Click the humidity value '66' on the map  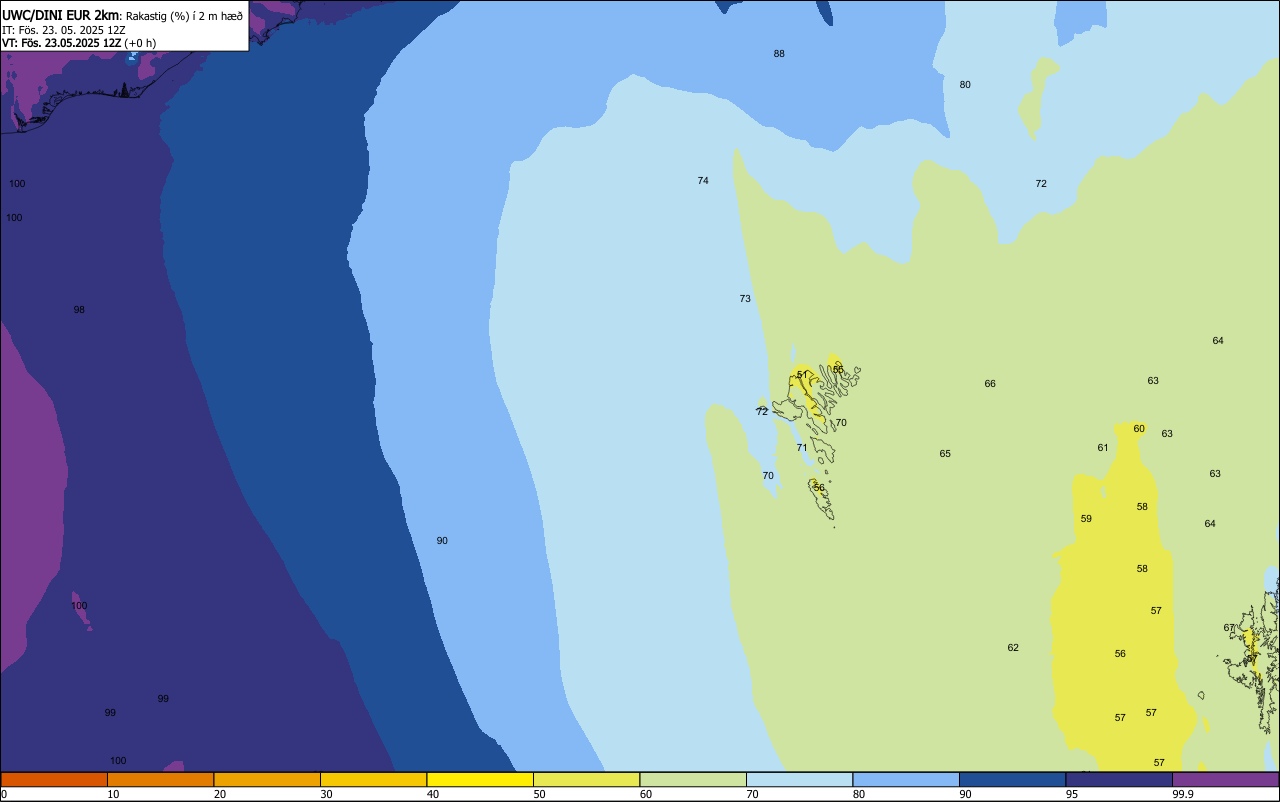click(990, 384)
